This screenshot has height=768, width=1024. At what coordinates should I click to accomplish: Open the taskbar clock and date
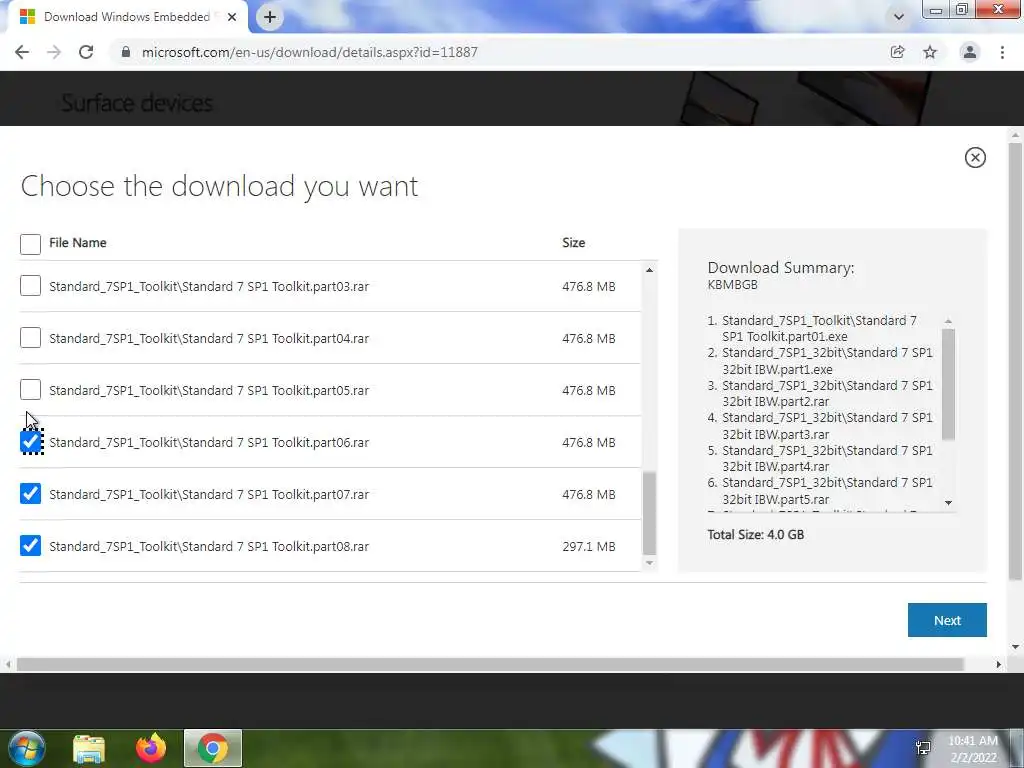coord(973,749)
